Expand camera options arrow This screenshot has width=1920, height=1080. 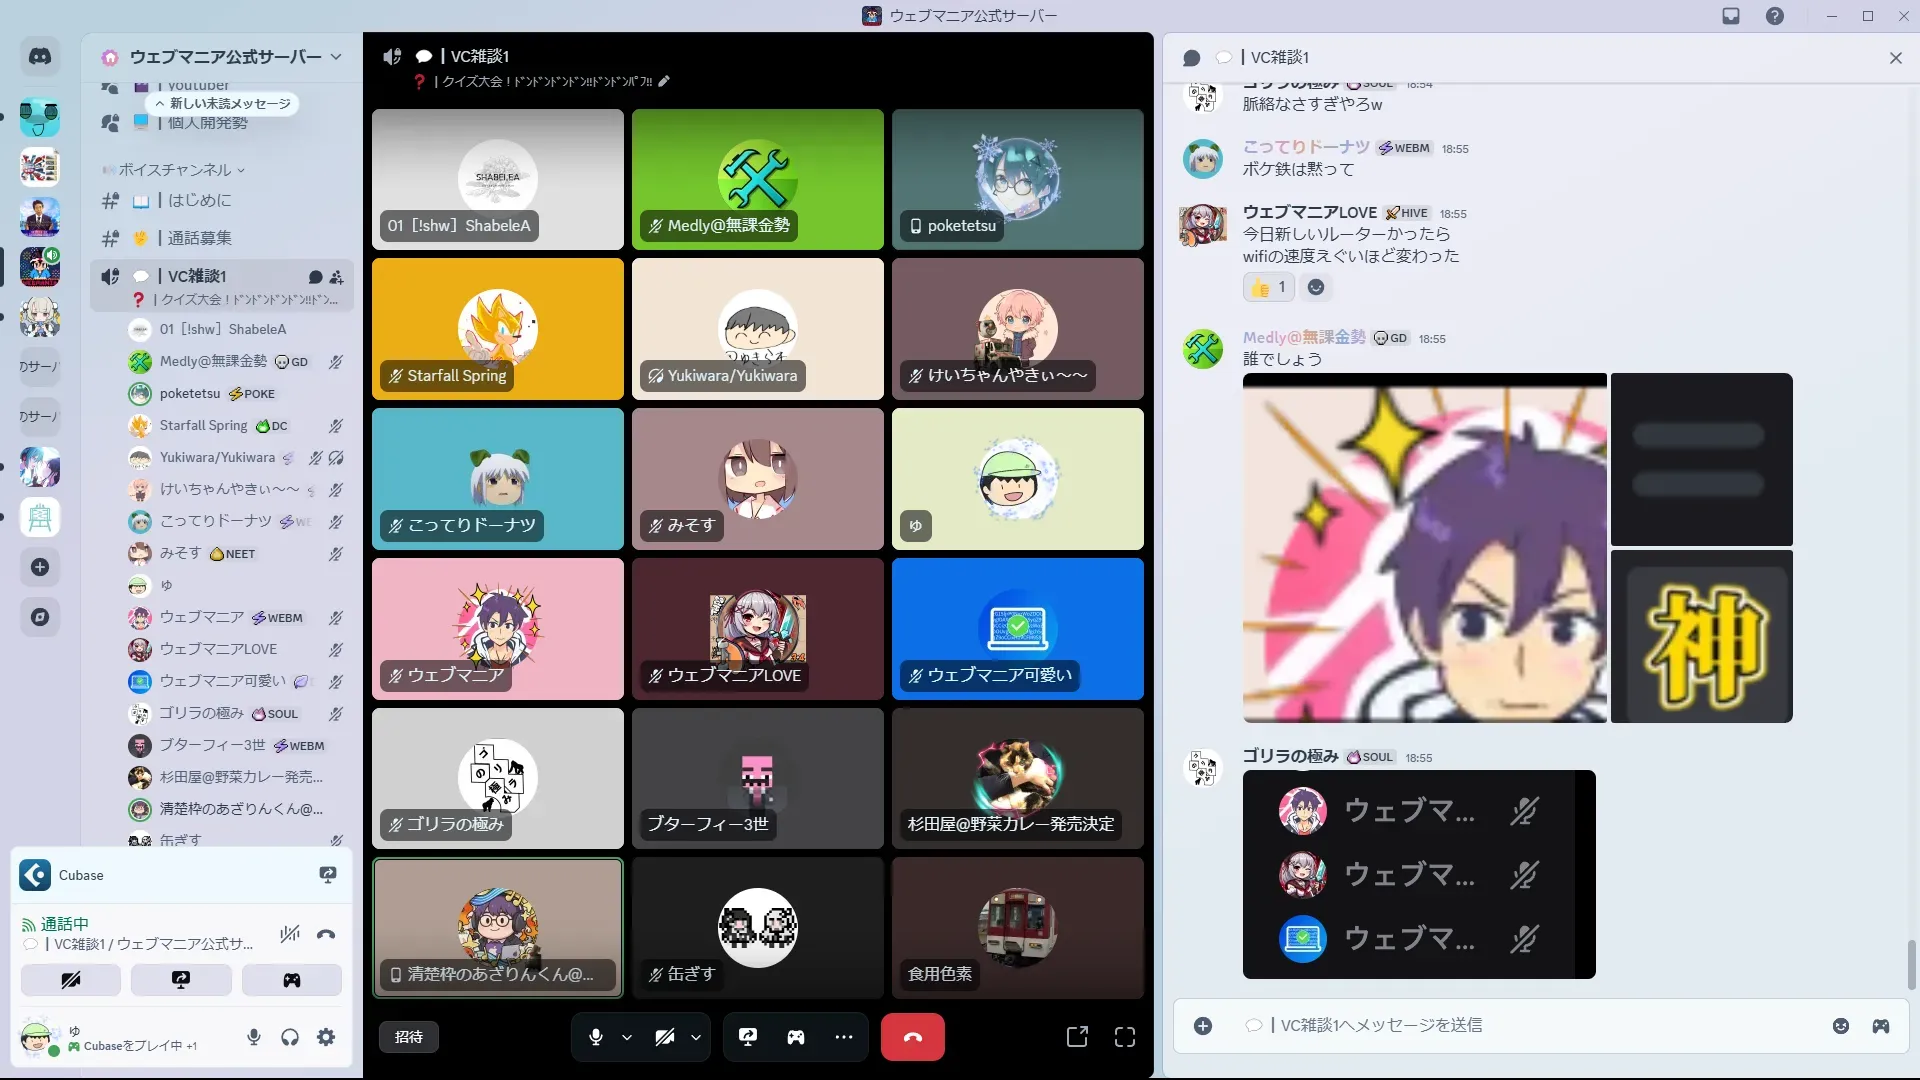pos(696,1037)
